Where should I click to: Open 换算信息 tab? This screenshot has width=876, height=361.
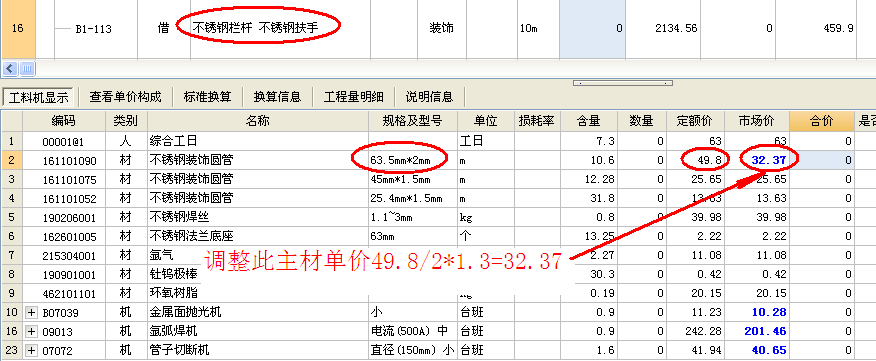277,97
